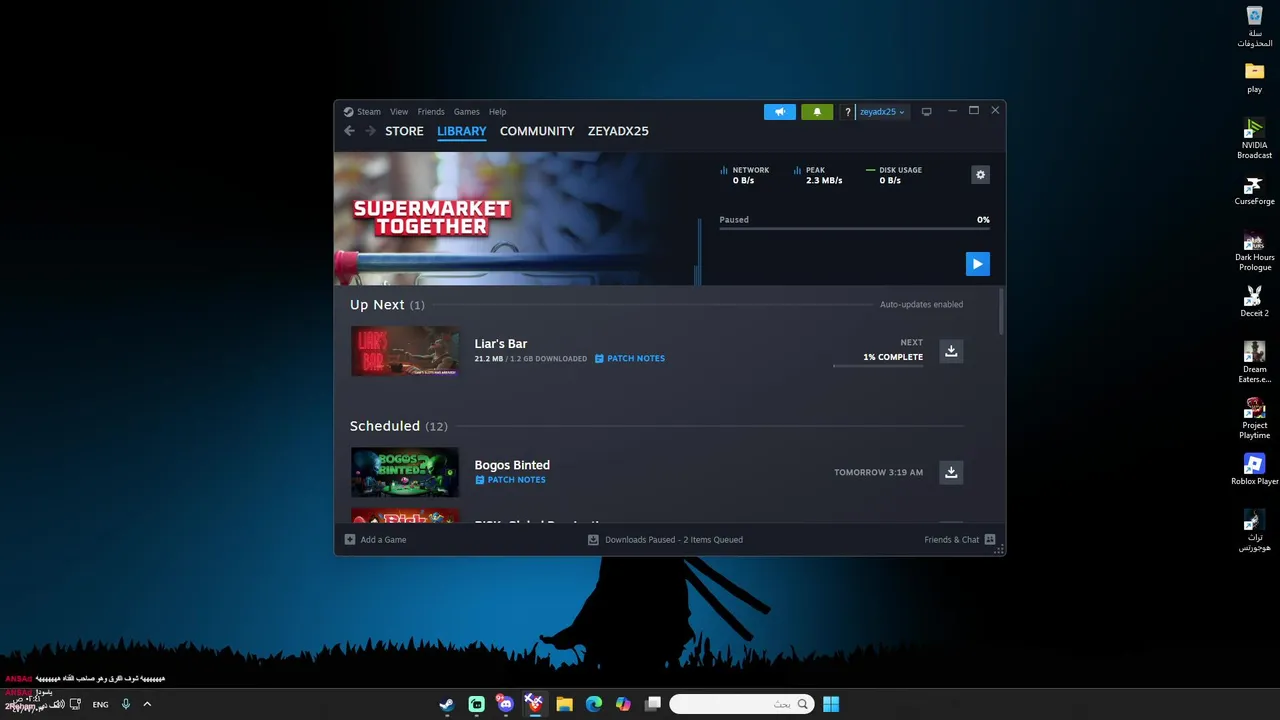Click Downloads Paused status at the bottom
The width and height of the screenshot is (1280, 720).
[665, 540]
